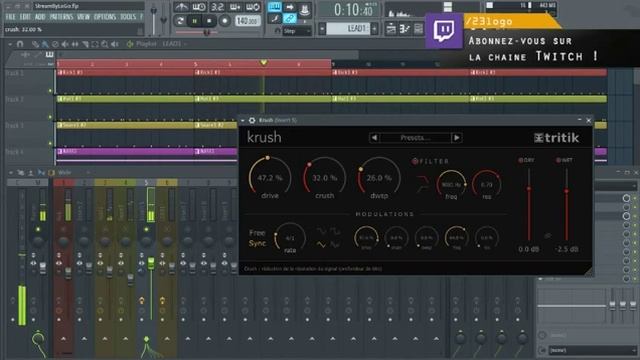Select the Slice tool in the playlist toolbar
Screen dimensions: 640x360
point(85,44)
